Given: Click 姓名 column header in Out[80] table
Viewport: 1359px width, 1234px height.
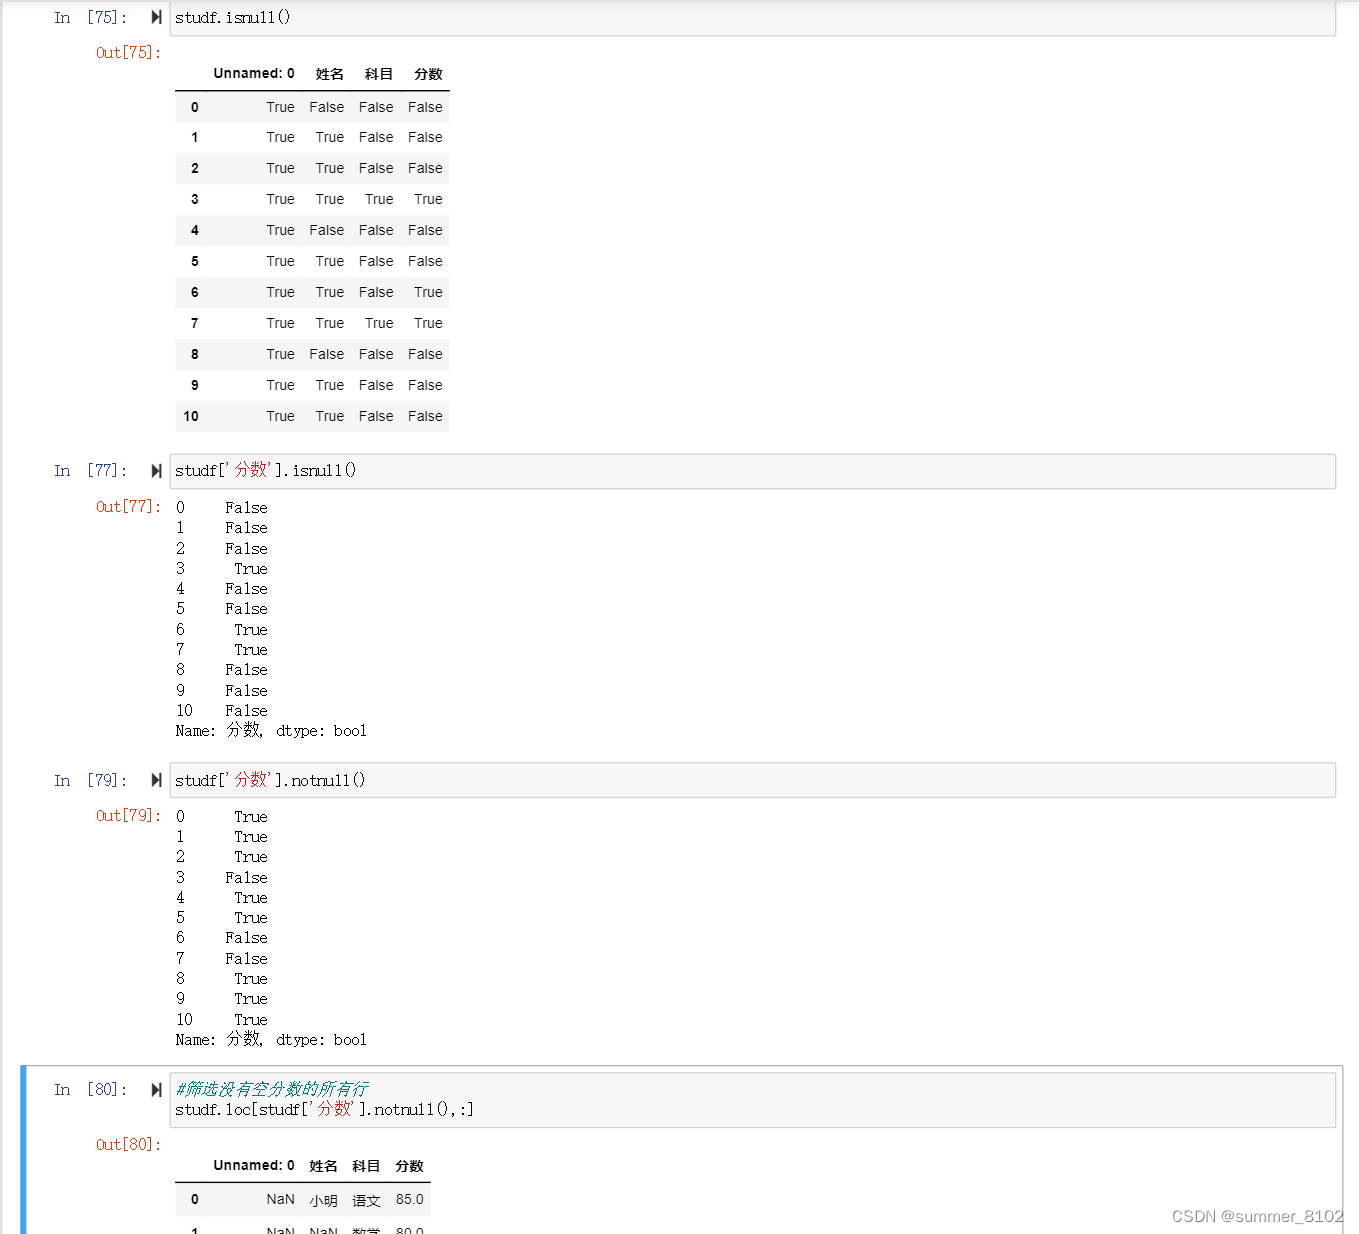Looking at the screenshot, I should click(323, 1166).
